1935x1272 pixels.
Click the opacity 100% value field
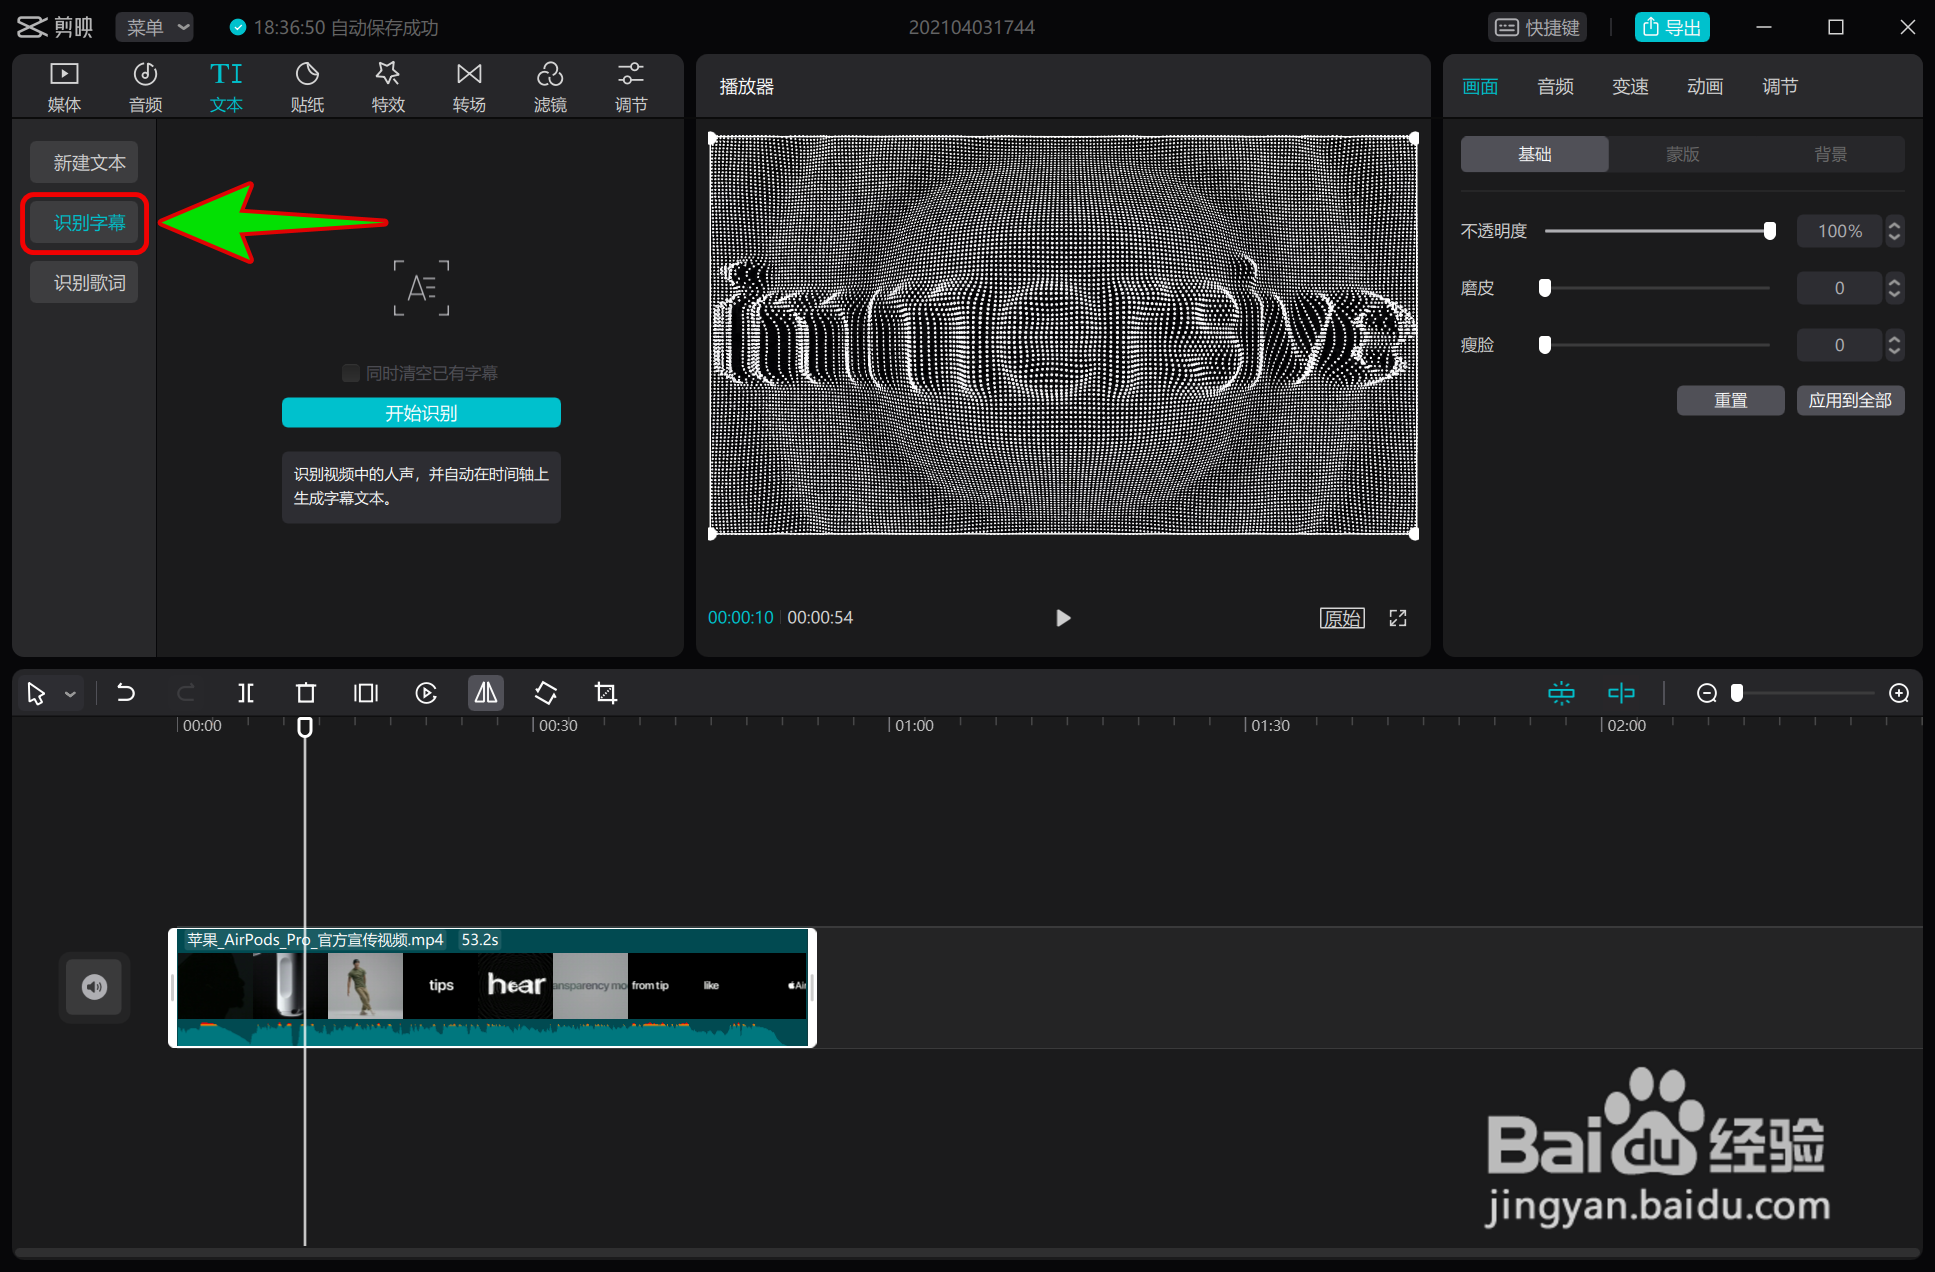(x=1839, y=231)
